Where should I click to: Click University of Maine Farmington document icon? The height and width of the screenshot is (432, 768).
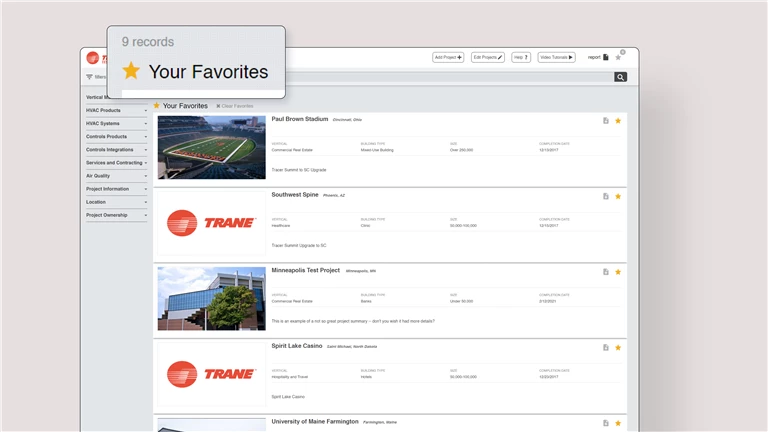[606, 423]
